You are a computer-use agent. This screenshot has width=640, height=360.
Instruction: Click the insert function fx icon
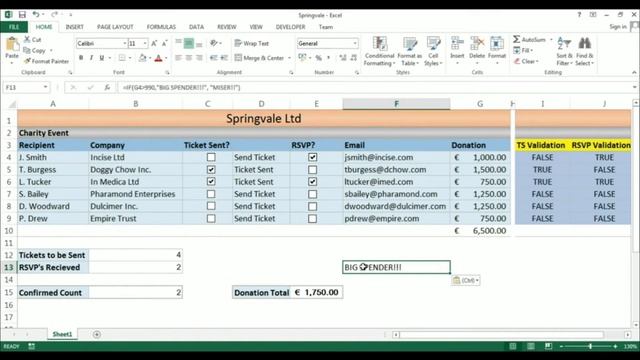point(107,87)
